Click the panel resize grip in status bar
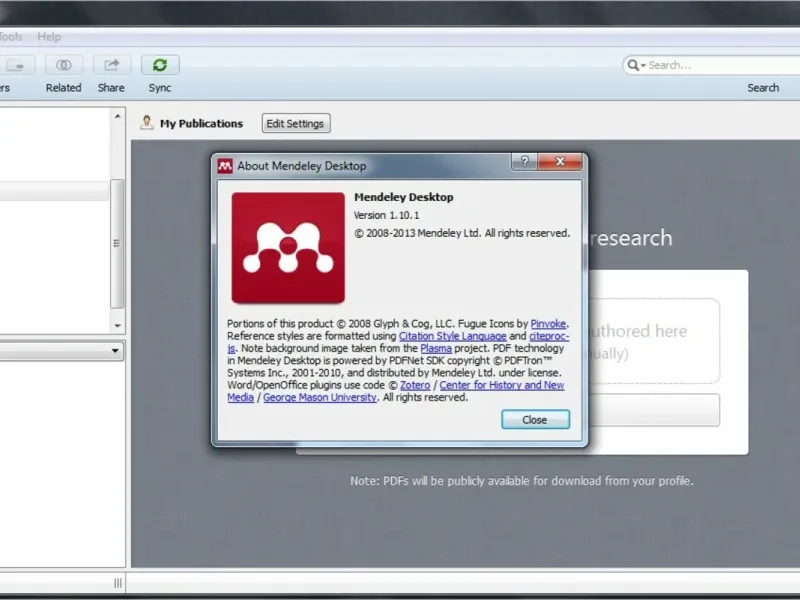The width and height of the screenshot is (800, 600). (118, 583)
